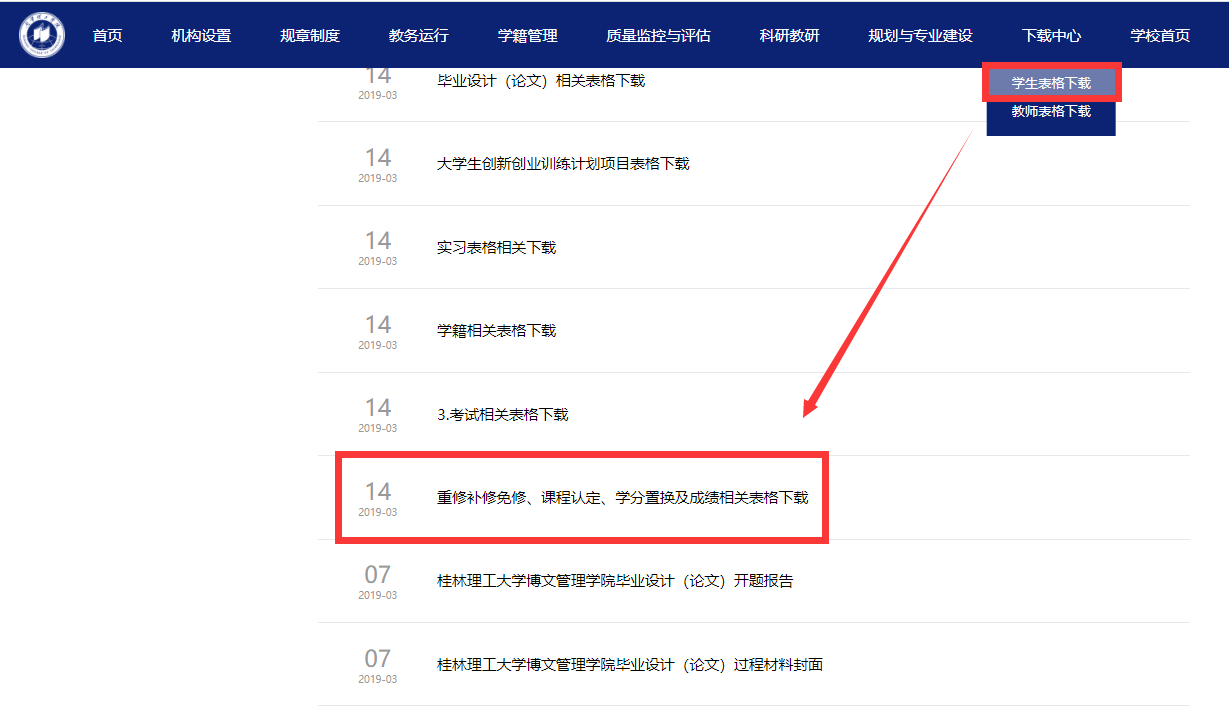Open 学籍相关表格下载 link
1229x712 pixels.
point(496,331)
